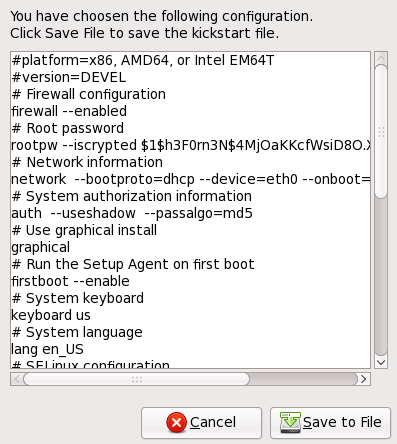Click the vertical scrollbar thumb

[x=381, y=132]
